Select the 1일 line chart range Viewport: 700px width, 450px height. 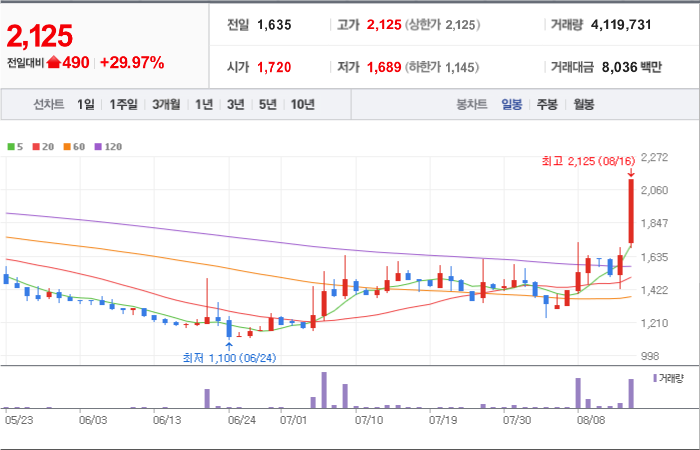(x=86, y=104)
